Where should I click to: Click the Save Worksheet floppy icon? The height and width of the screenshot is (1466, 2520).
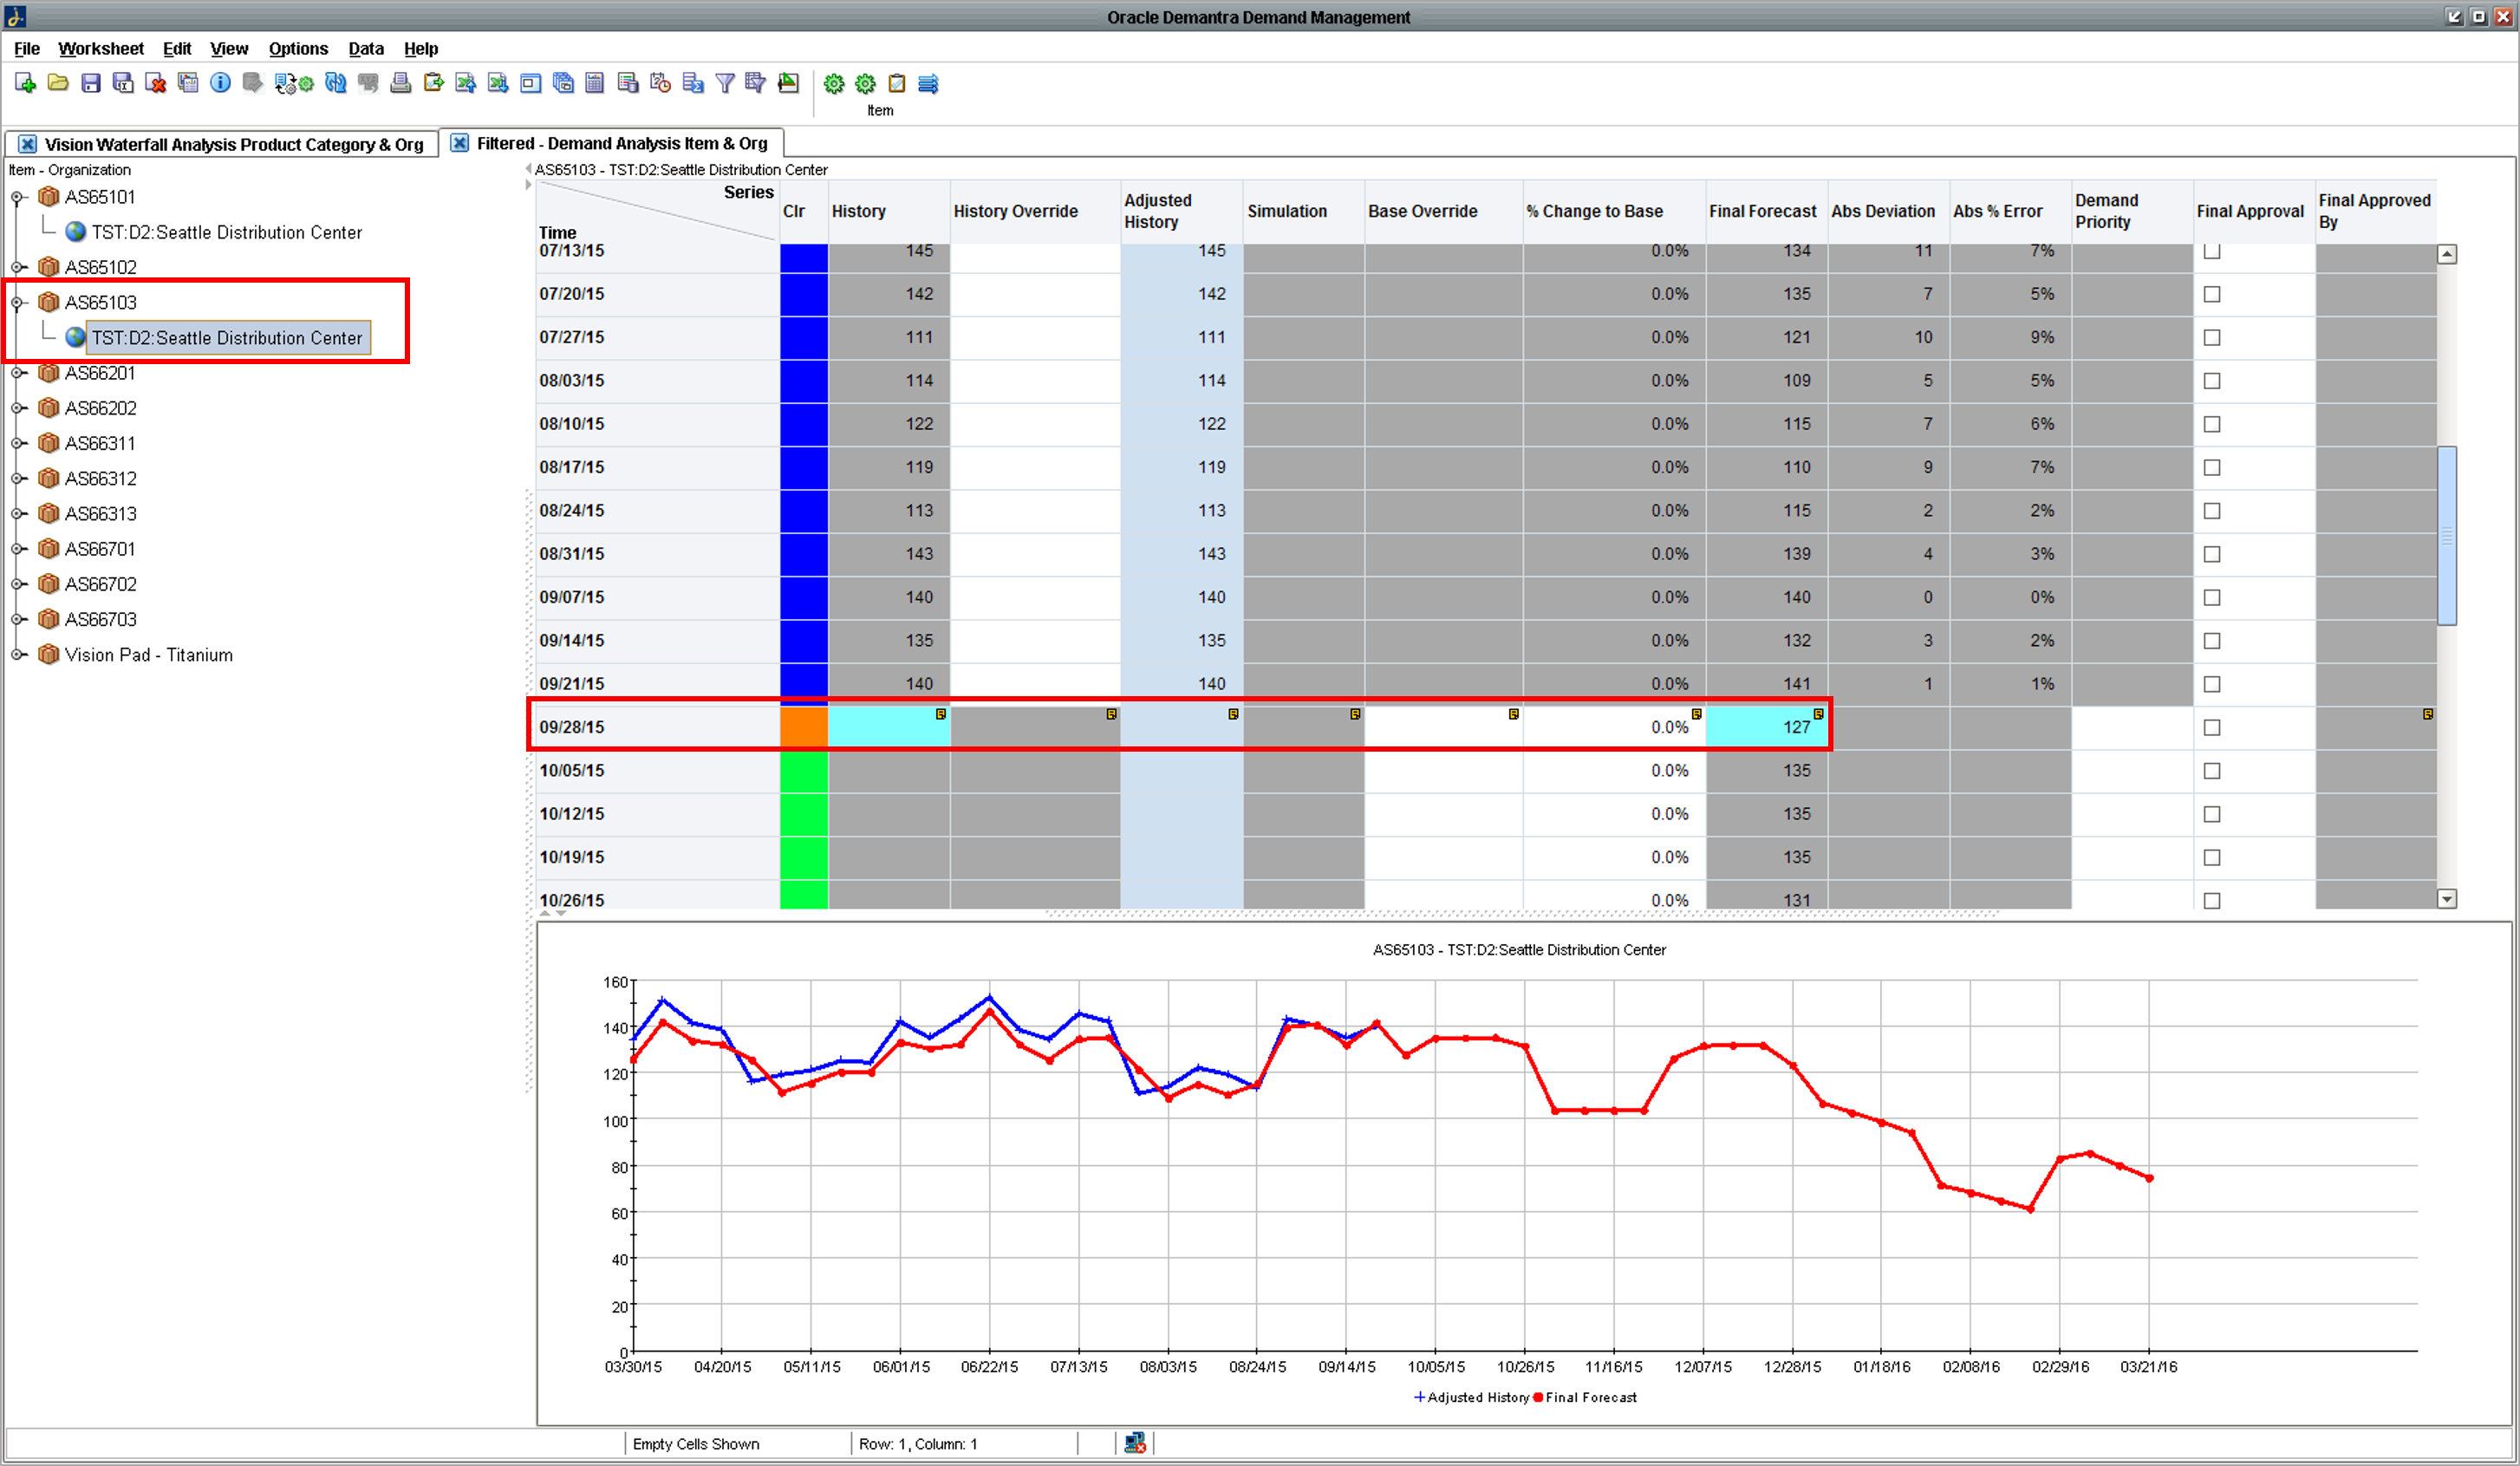tap(91, 84)
